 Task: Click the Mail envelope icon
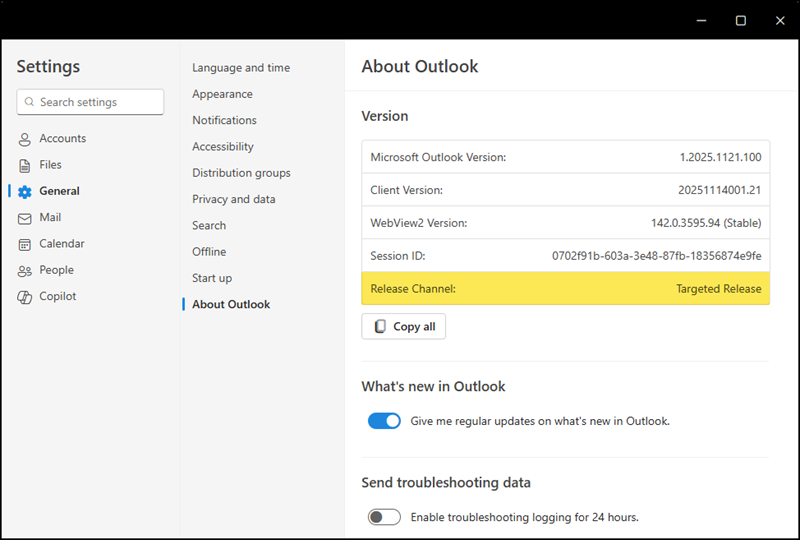pyautogui.click(x=24, y=218)
